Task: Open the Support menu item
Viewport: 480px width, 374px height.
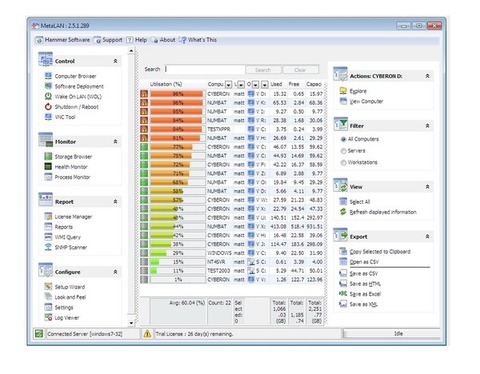Action: (108, 40)
